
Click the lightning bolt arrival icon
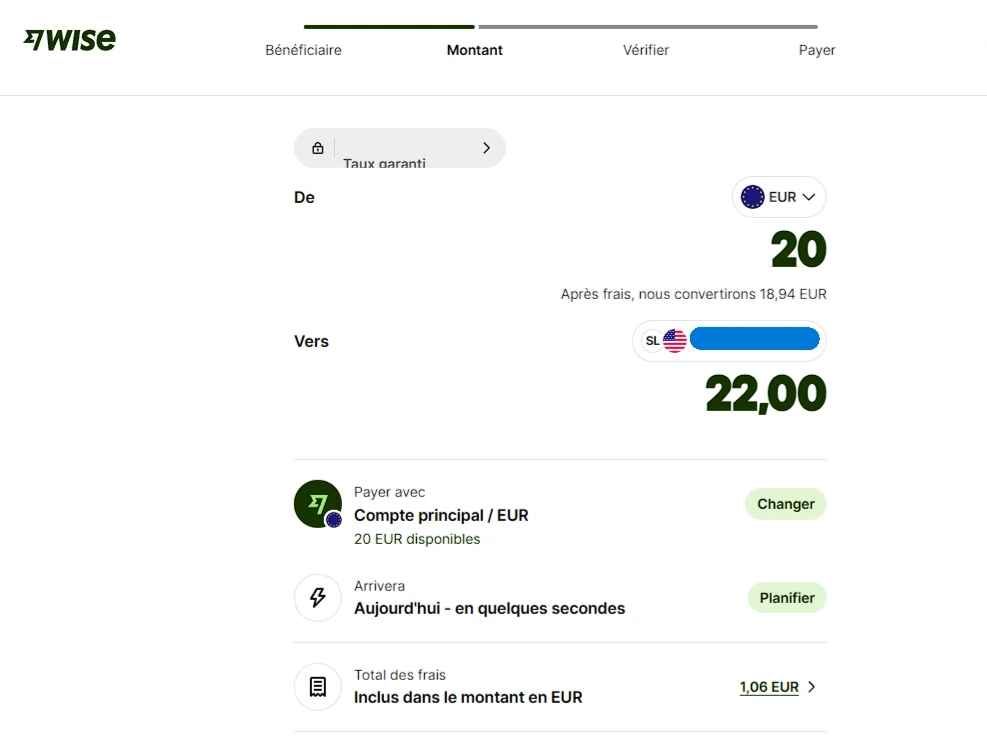coord(318,597)
